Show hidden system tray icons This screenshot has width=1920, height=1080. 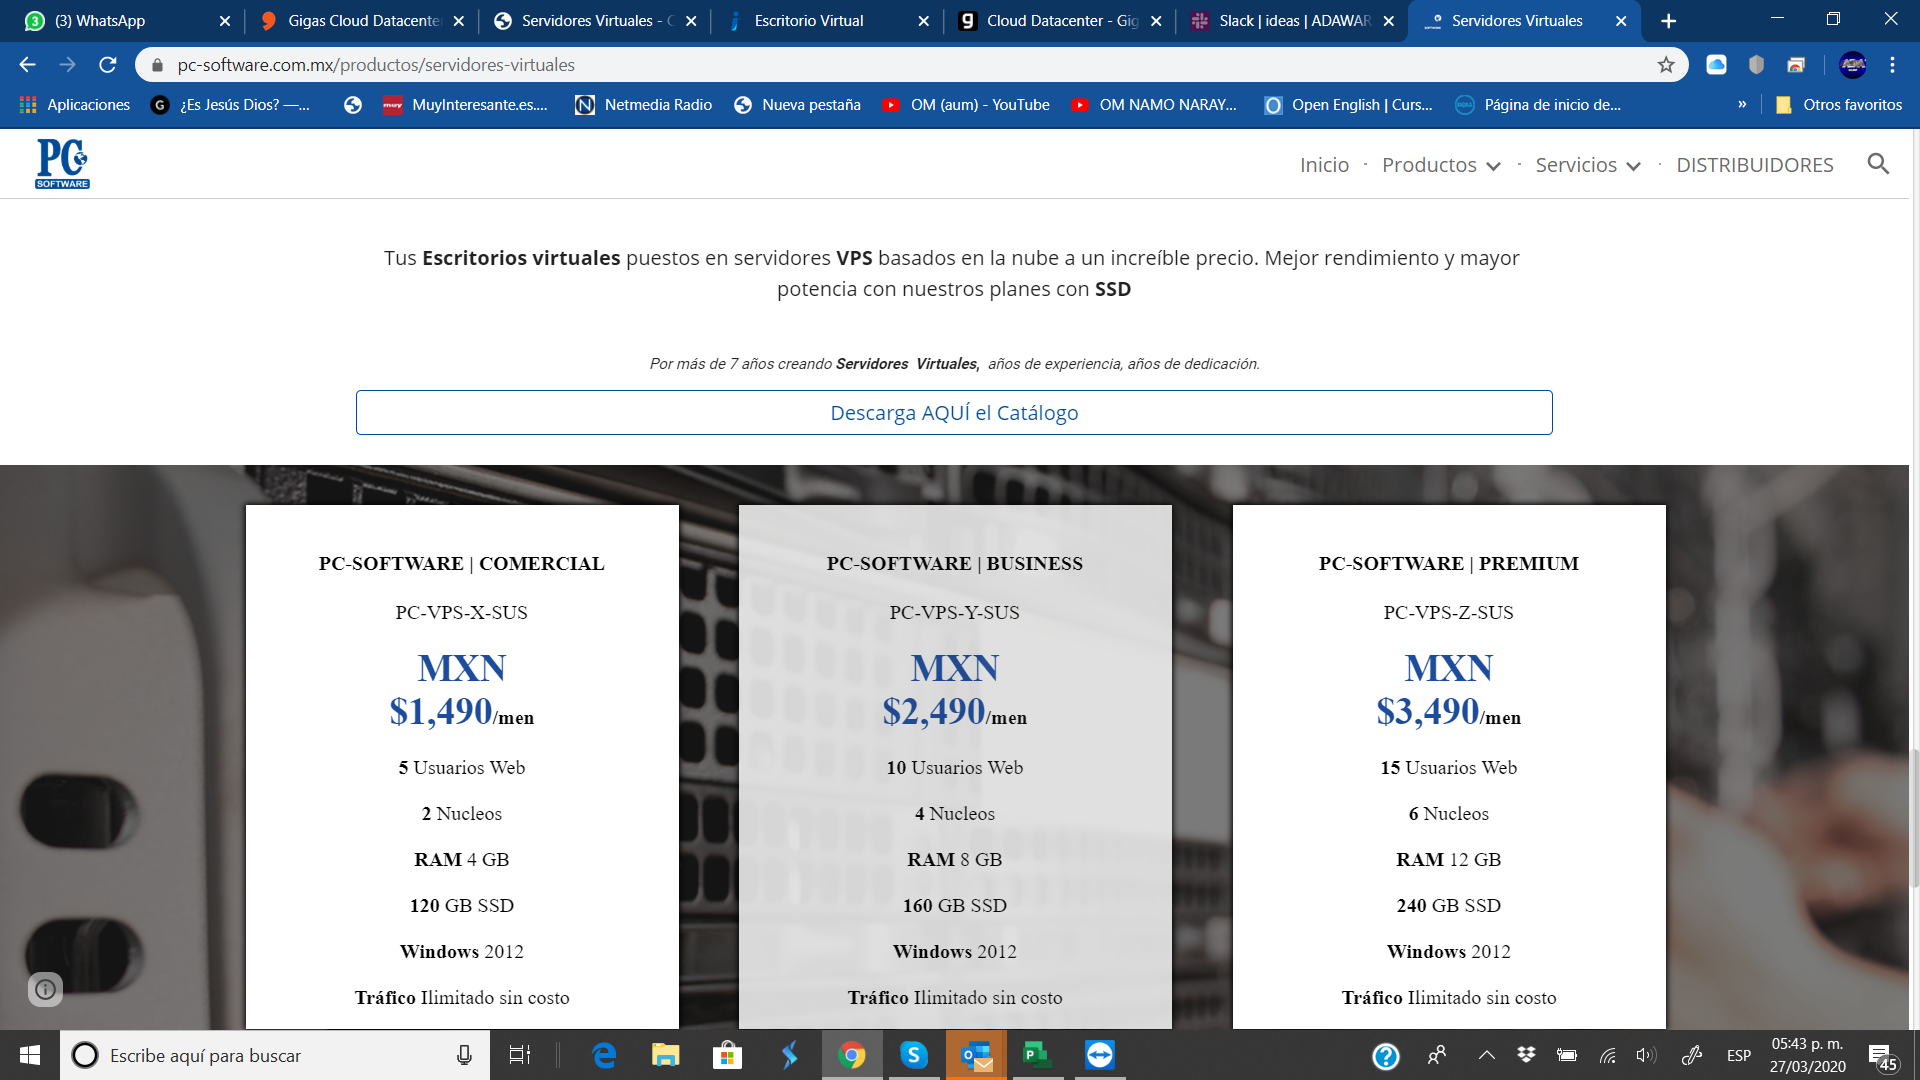[x=1486, y=1055]
